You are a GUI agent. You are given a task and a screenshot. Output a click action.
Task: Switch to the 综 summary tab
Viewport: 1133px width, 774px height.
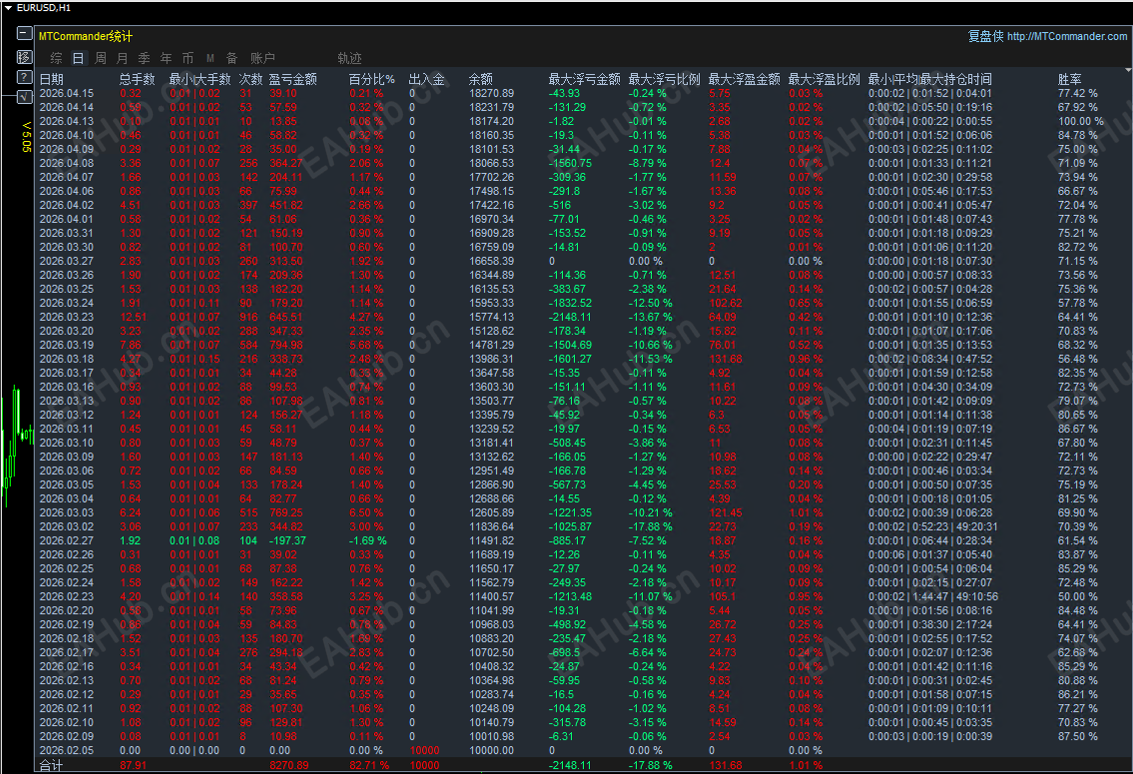56,59
